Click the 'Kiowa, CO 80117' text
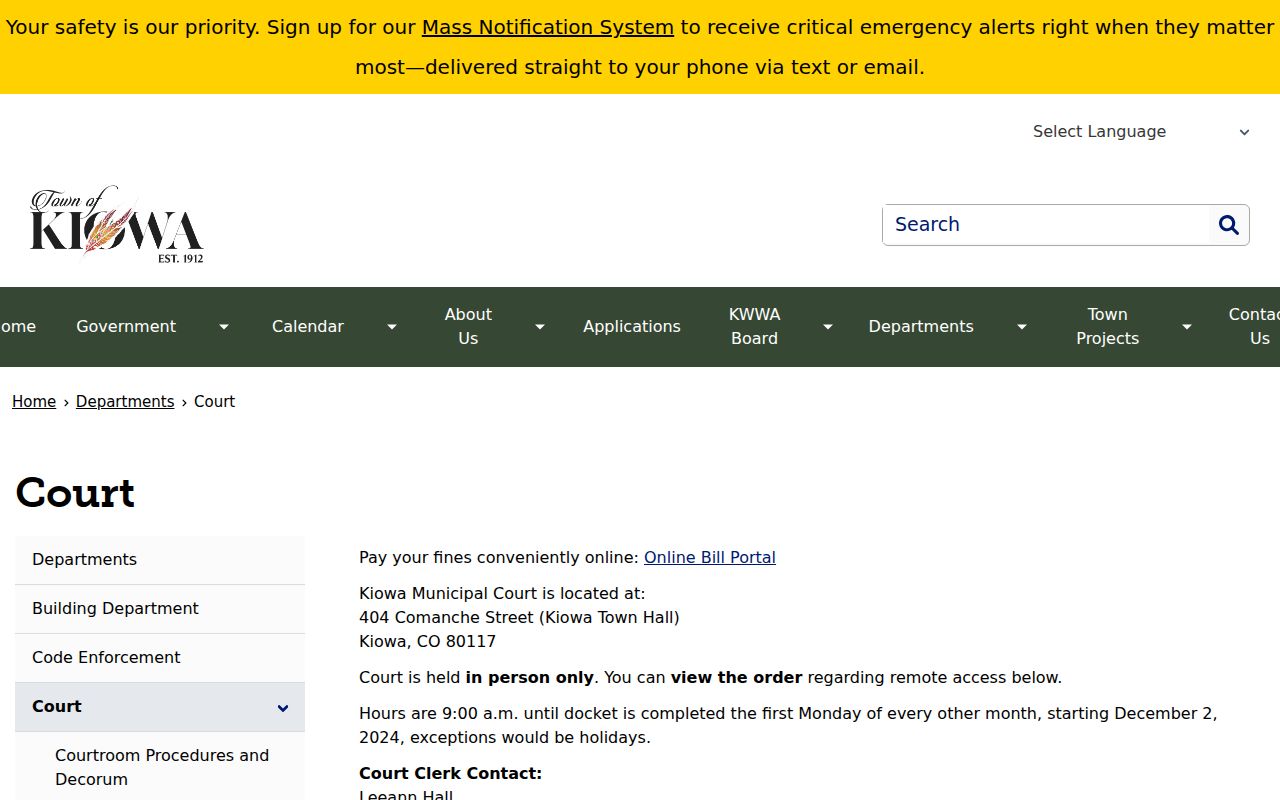The width and height of the screenshot is (1280, 800). (x=427, y=642)
